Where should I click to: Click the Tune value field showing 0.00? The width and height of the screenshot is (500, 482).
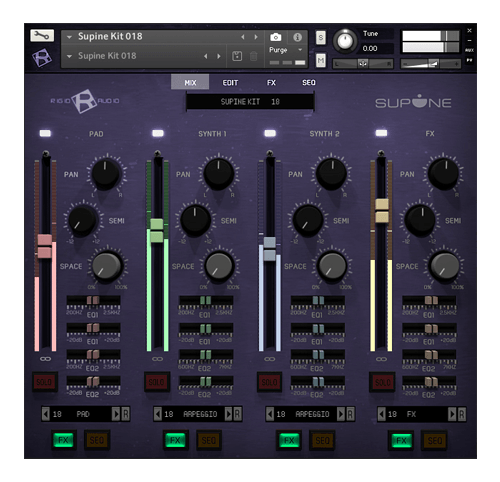coord(377,49)
